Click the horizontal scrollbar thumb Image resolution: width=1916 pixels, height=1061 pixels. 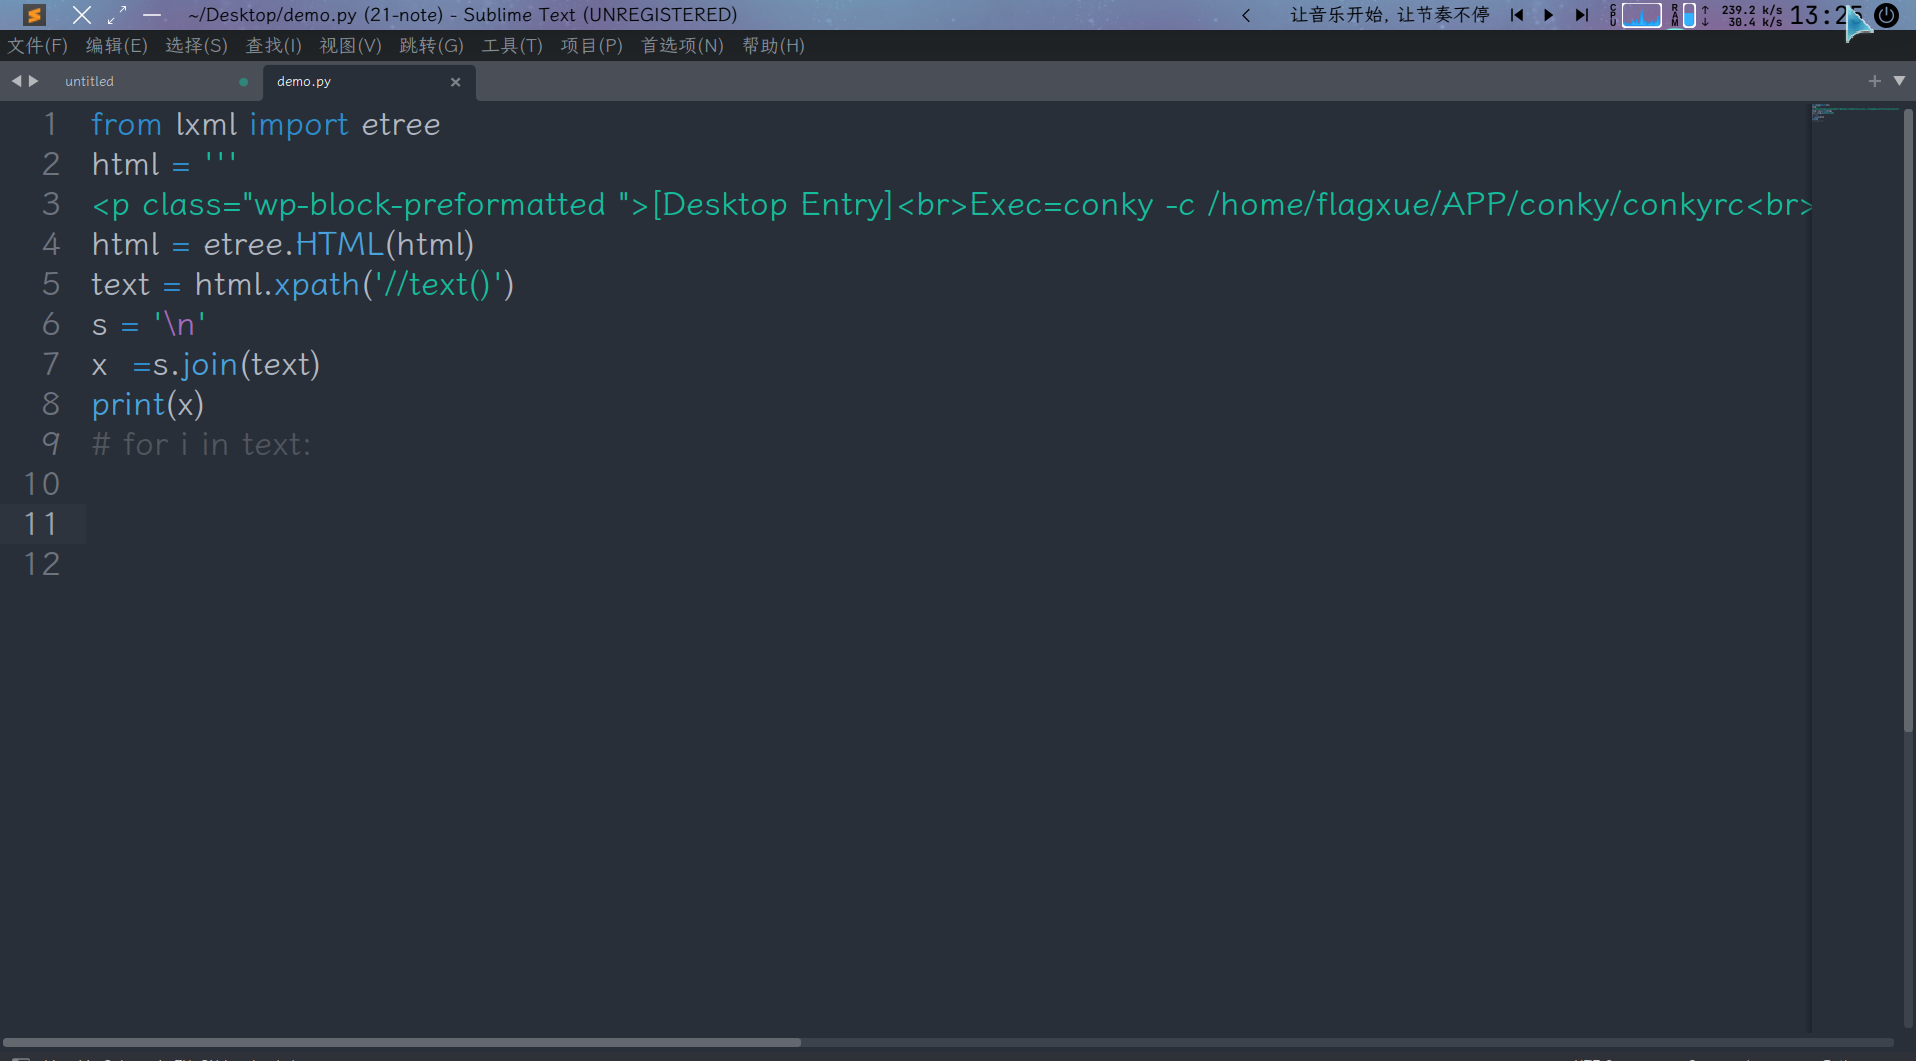(402, 1042)
